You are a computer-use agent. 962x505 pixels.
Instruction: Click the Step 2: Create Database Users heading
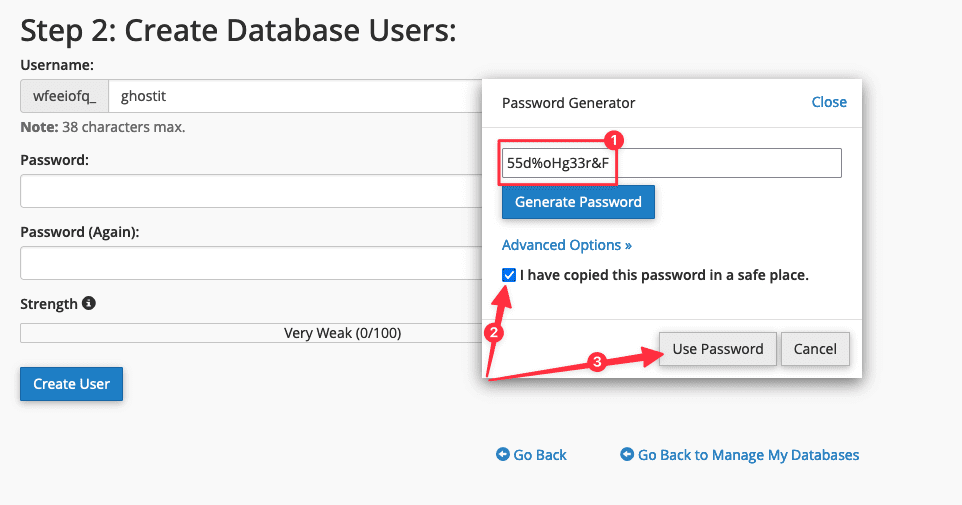tap(238, 31)
